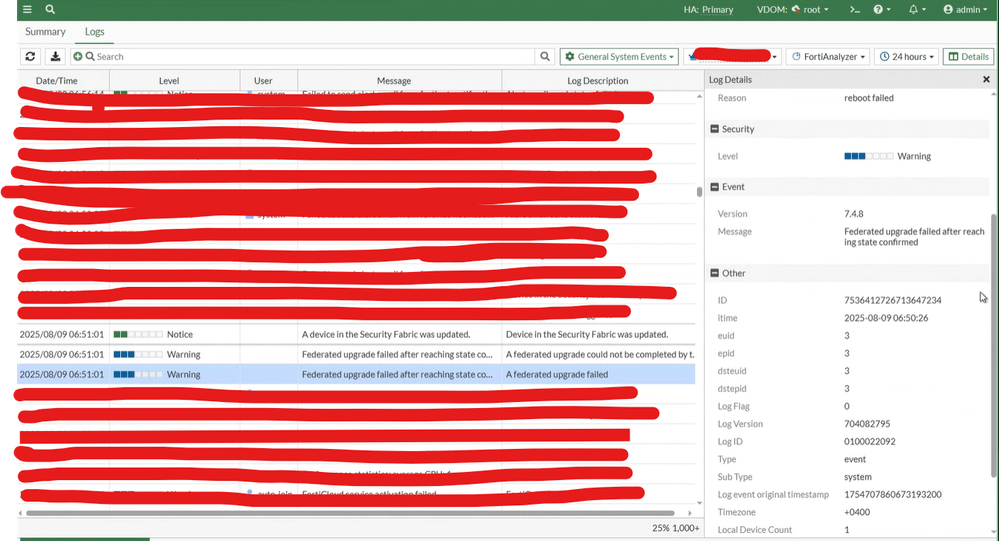Click the 25% 1,000+ load status
The width and height of the screenshot is (999, 541).
pyautogui.click(x=675, y=528)
